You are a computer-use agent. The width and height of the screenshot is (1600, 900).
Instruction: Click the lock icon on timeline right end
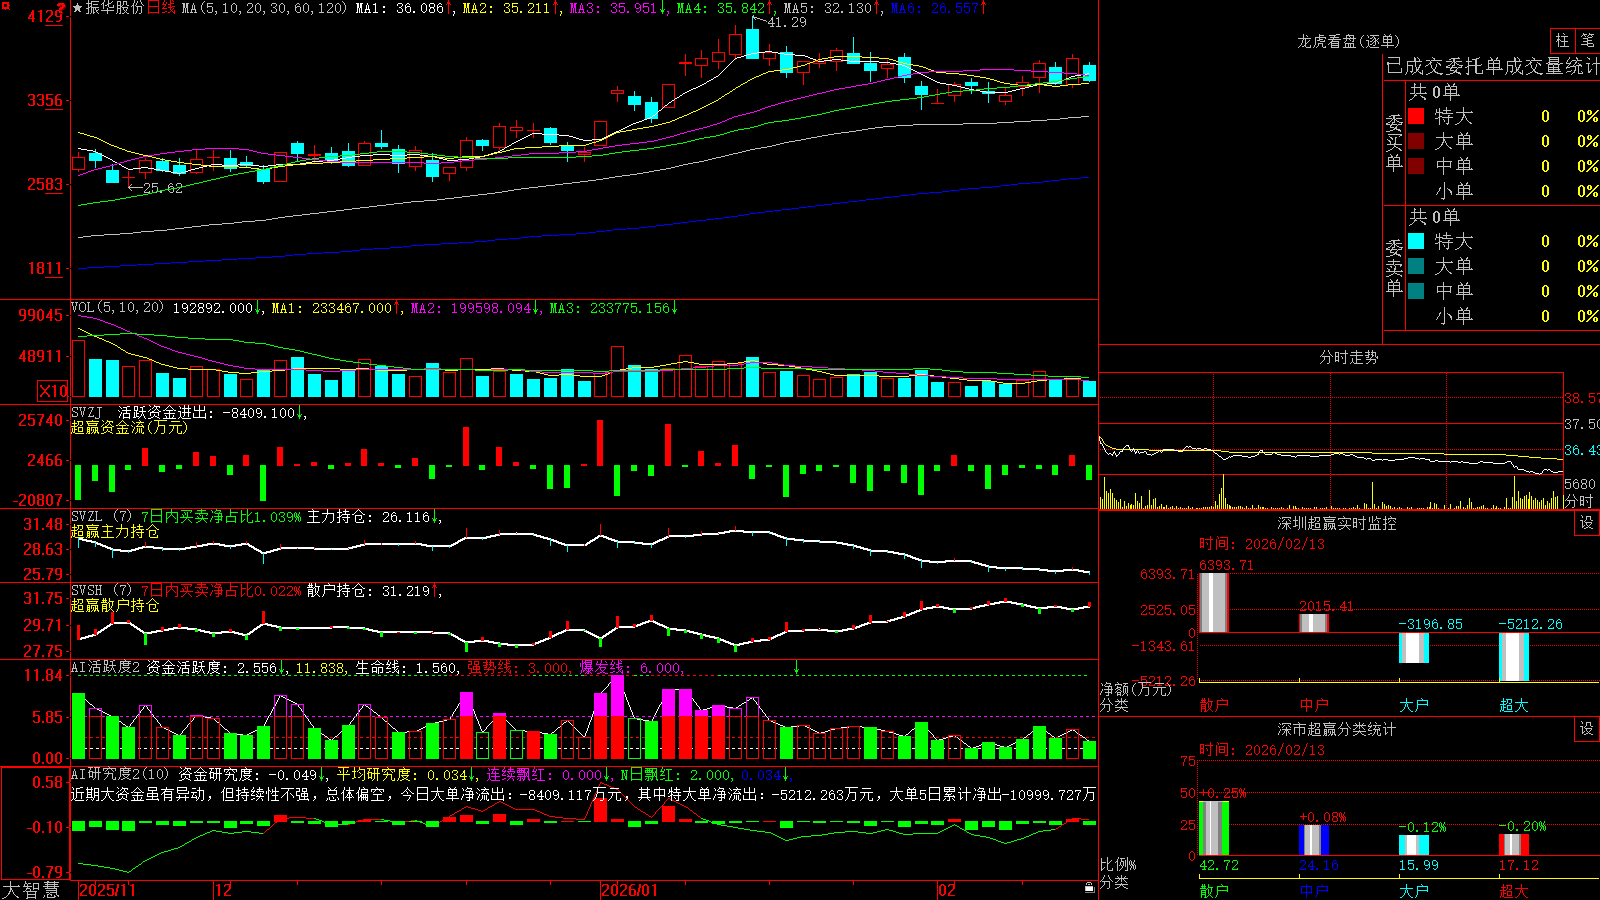pos(1089,888)
